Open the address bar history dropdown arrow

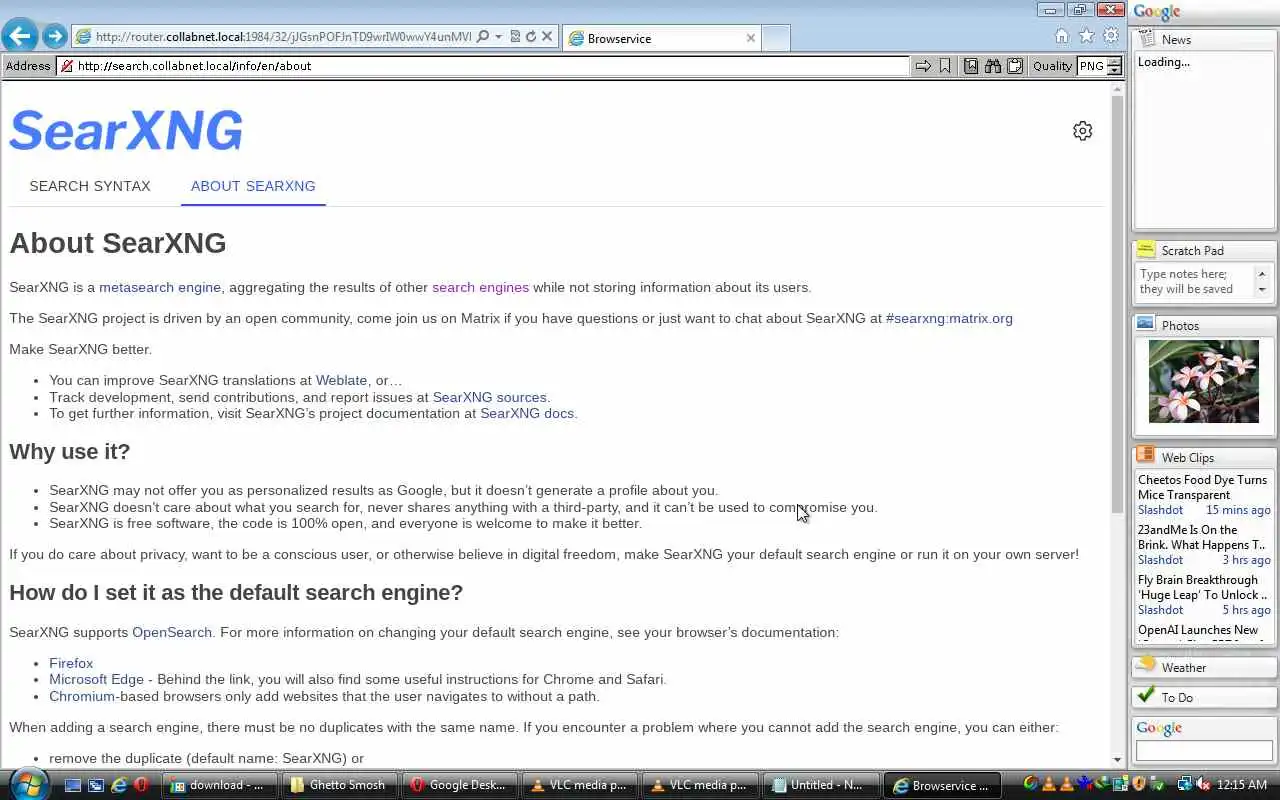coord(498,37)
